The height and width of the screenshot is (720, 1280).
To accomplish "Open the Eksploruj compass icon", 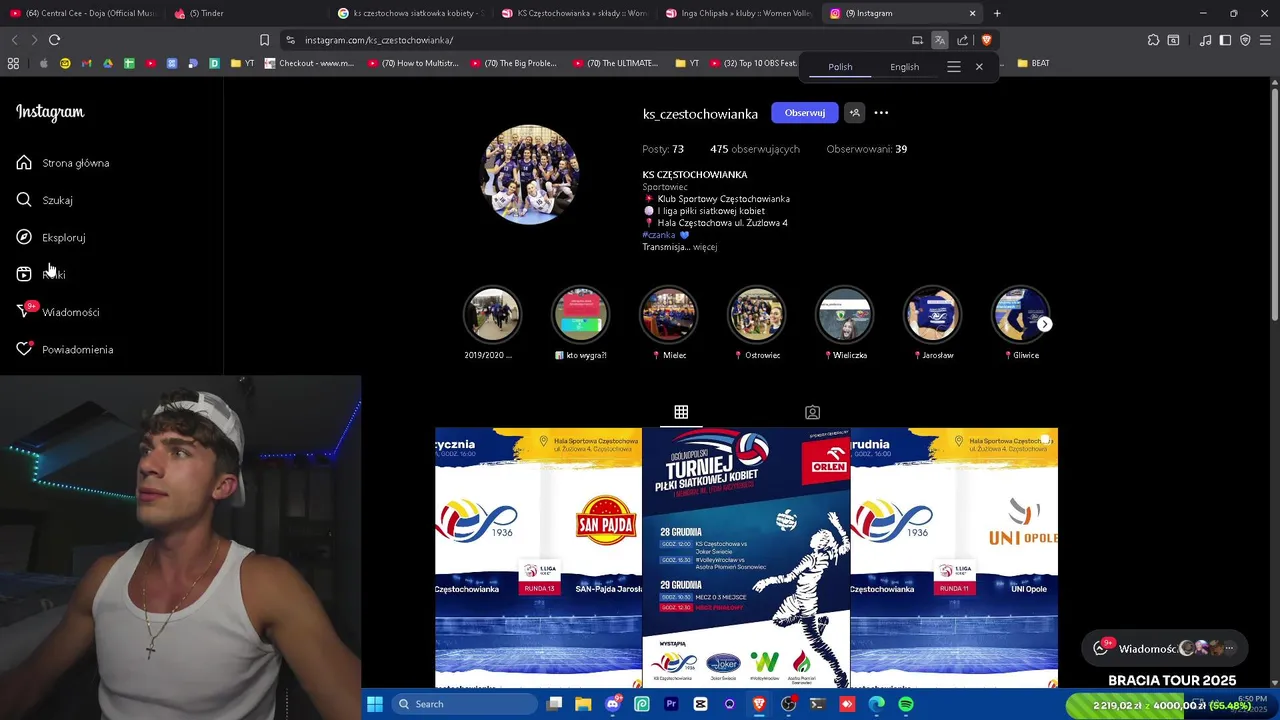I will click(x=24, y=237).
